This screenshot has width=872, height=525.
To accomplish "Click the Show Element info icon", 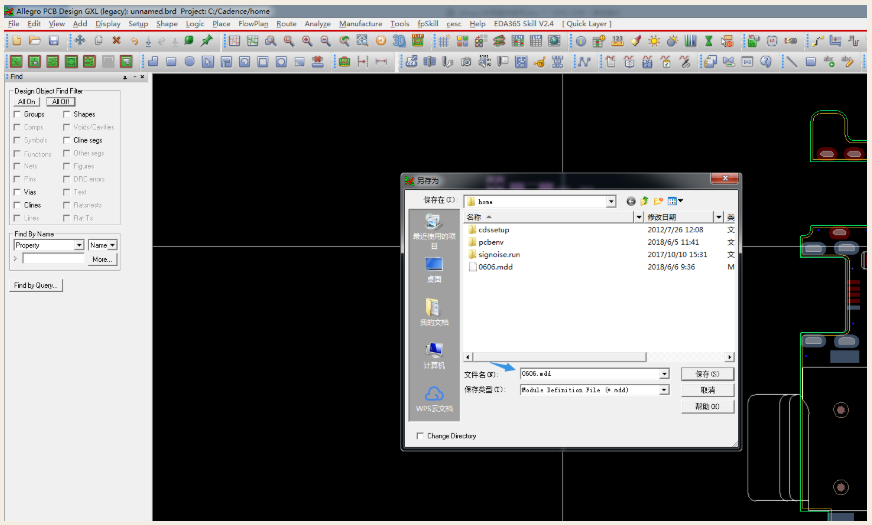I will 581,41.
